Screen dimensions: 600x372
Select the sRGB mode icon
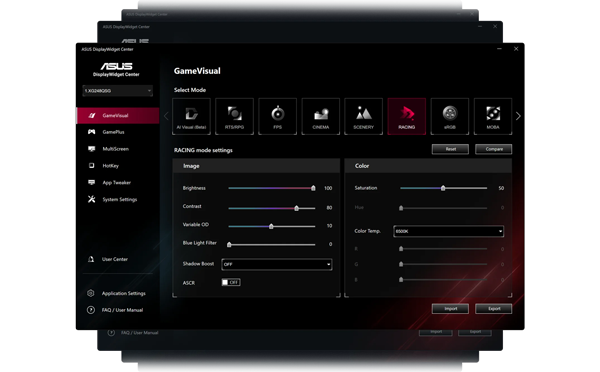pyautogui.click(x=450, y=116)
